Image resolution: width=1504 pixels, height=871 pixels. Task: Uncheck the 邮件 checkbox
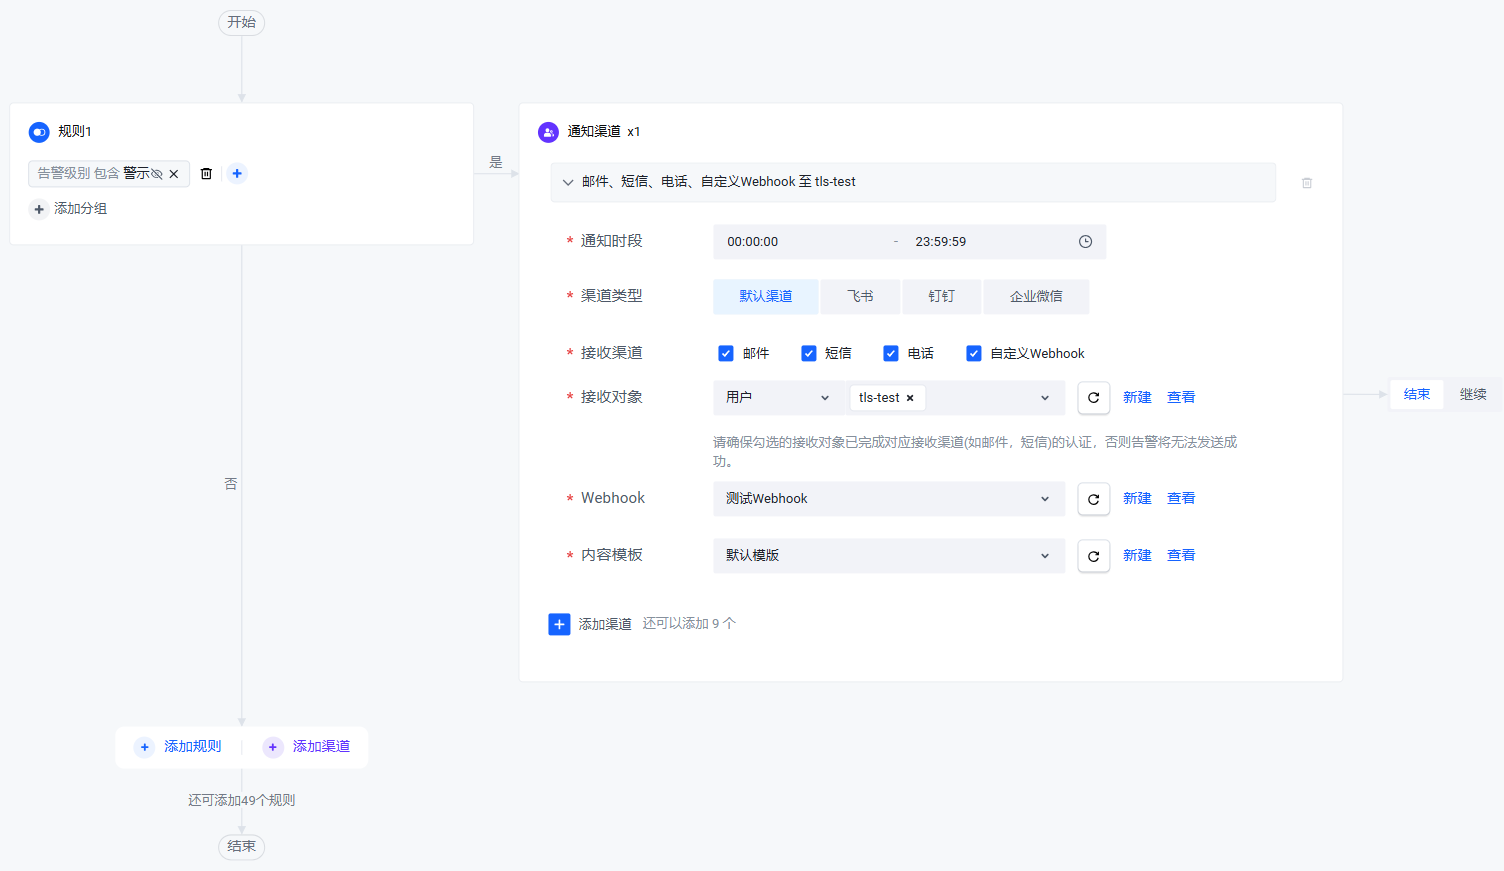(x=726, y=353)
